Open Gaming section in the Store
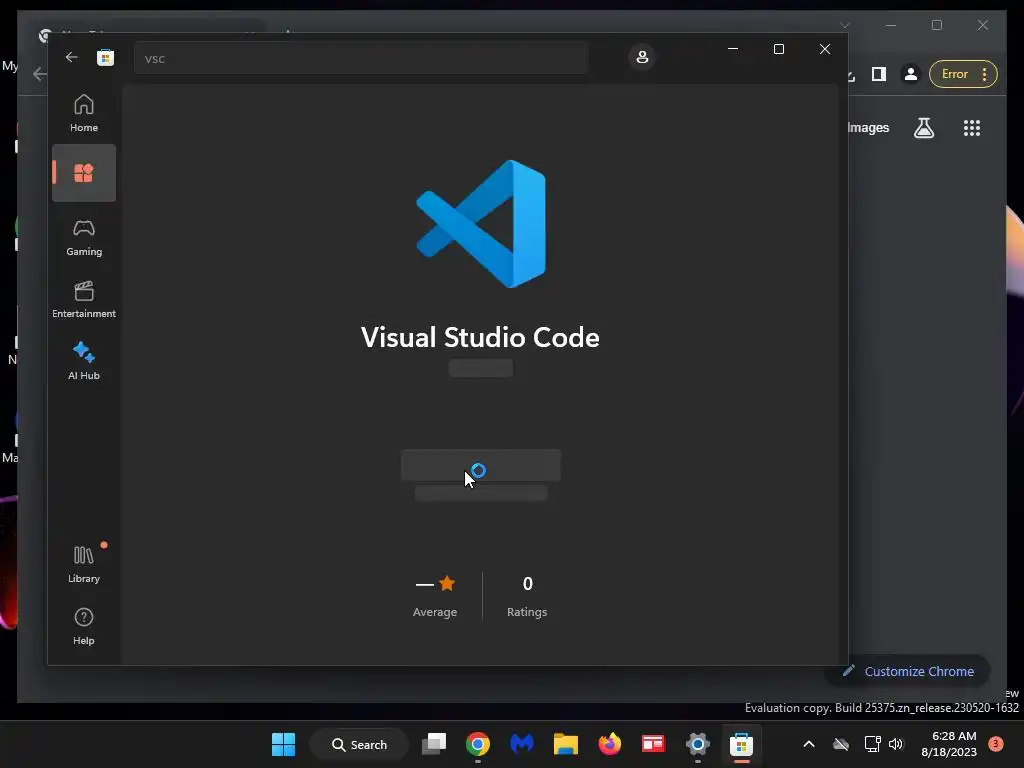The width and height of the screenshot is (1024, 768). tap(84, 237)
